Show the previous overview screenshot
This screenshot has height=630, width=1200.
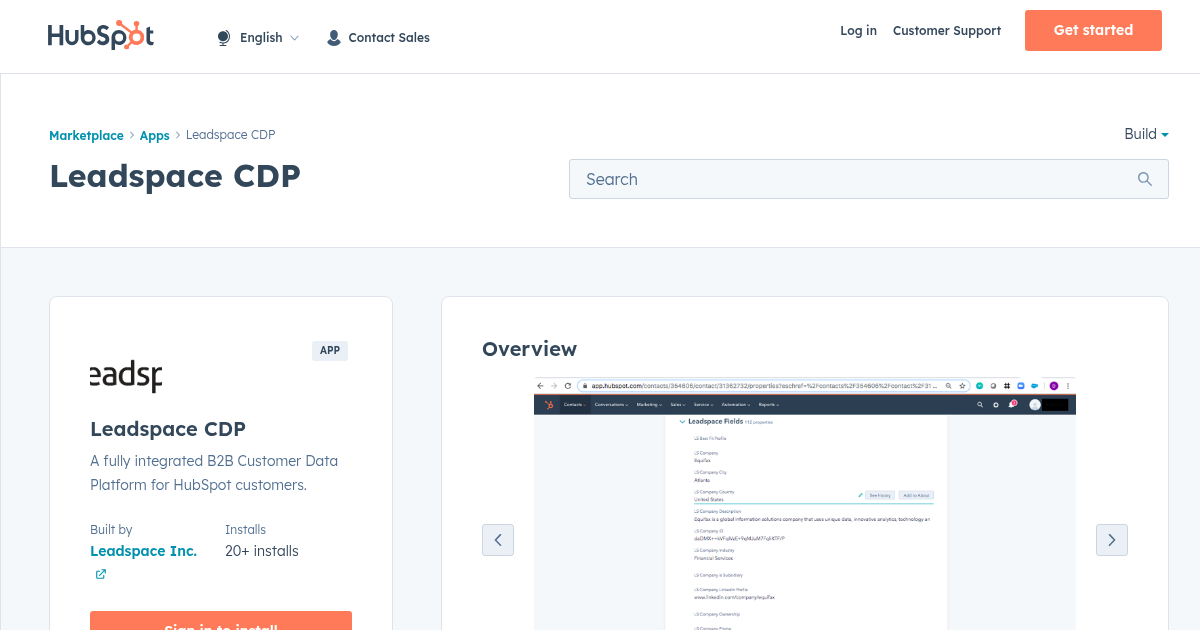pyautogui.click(x=498, y=540)
